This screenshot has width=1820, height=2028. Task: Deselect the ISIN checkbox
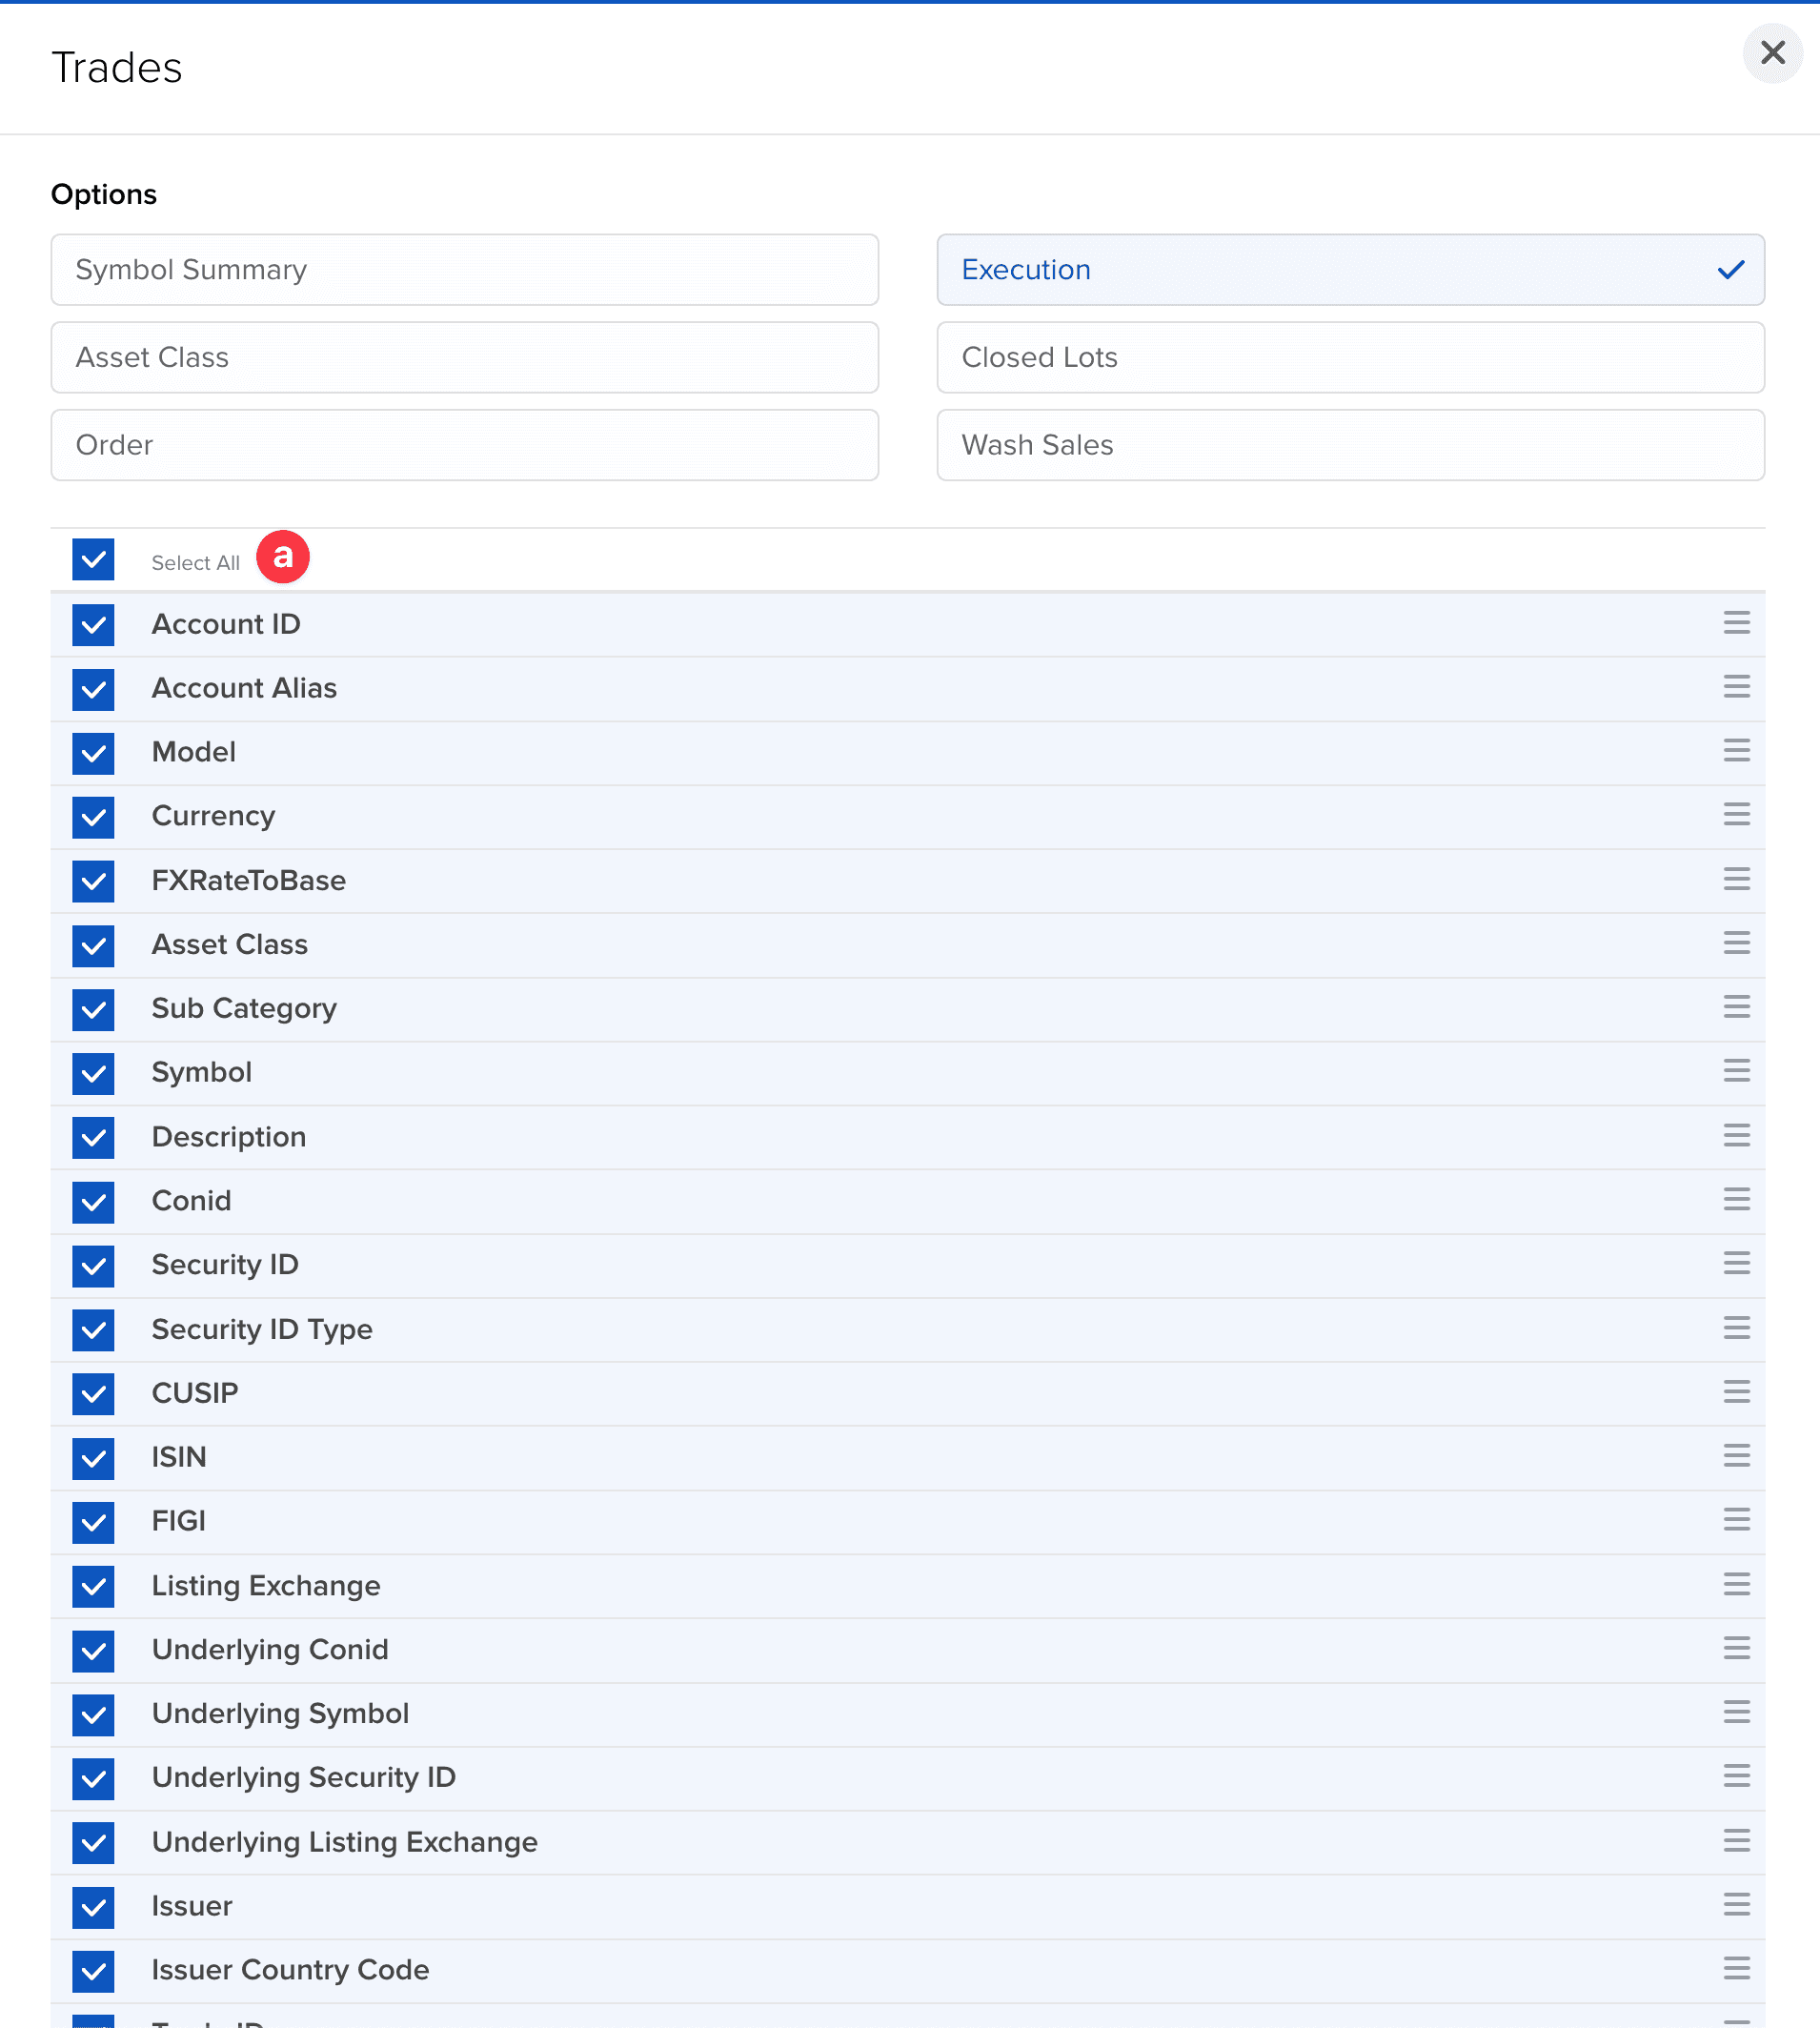point(93,1458)
